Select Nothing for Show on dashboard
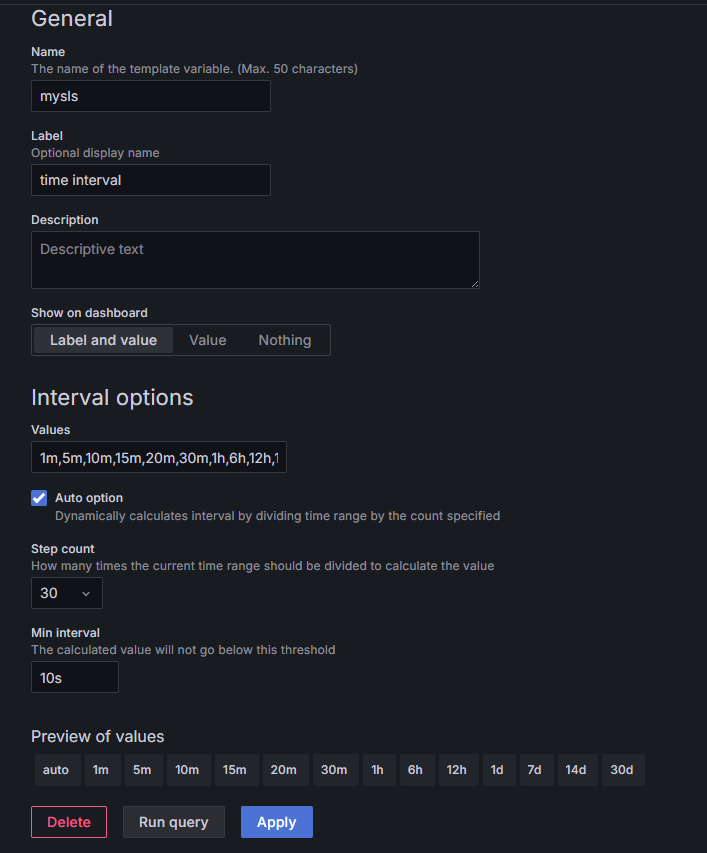The width and height of the screenshot is (707, 853). pyautogui.click(x=285, y=340)
